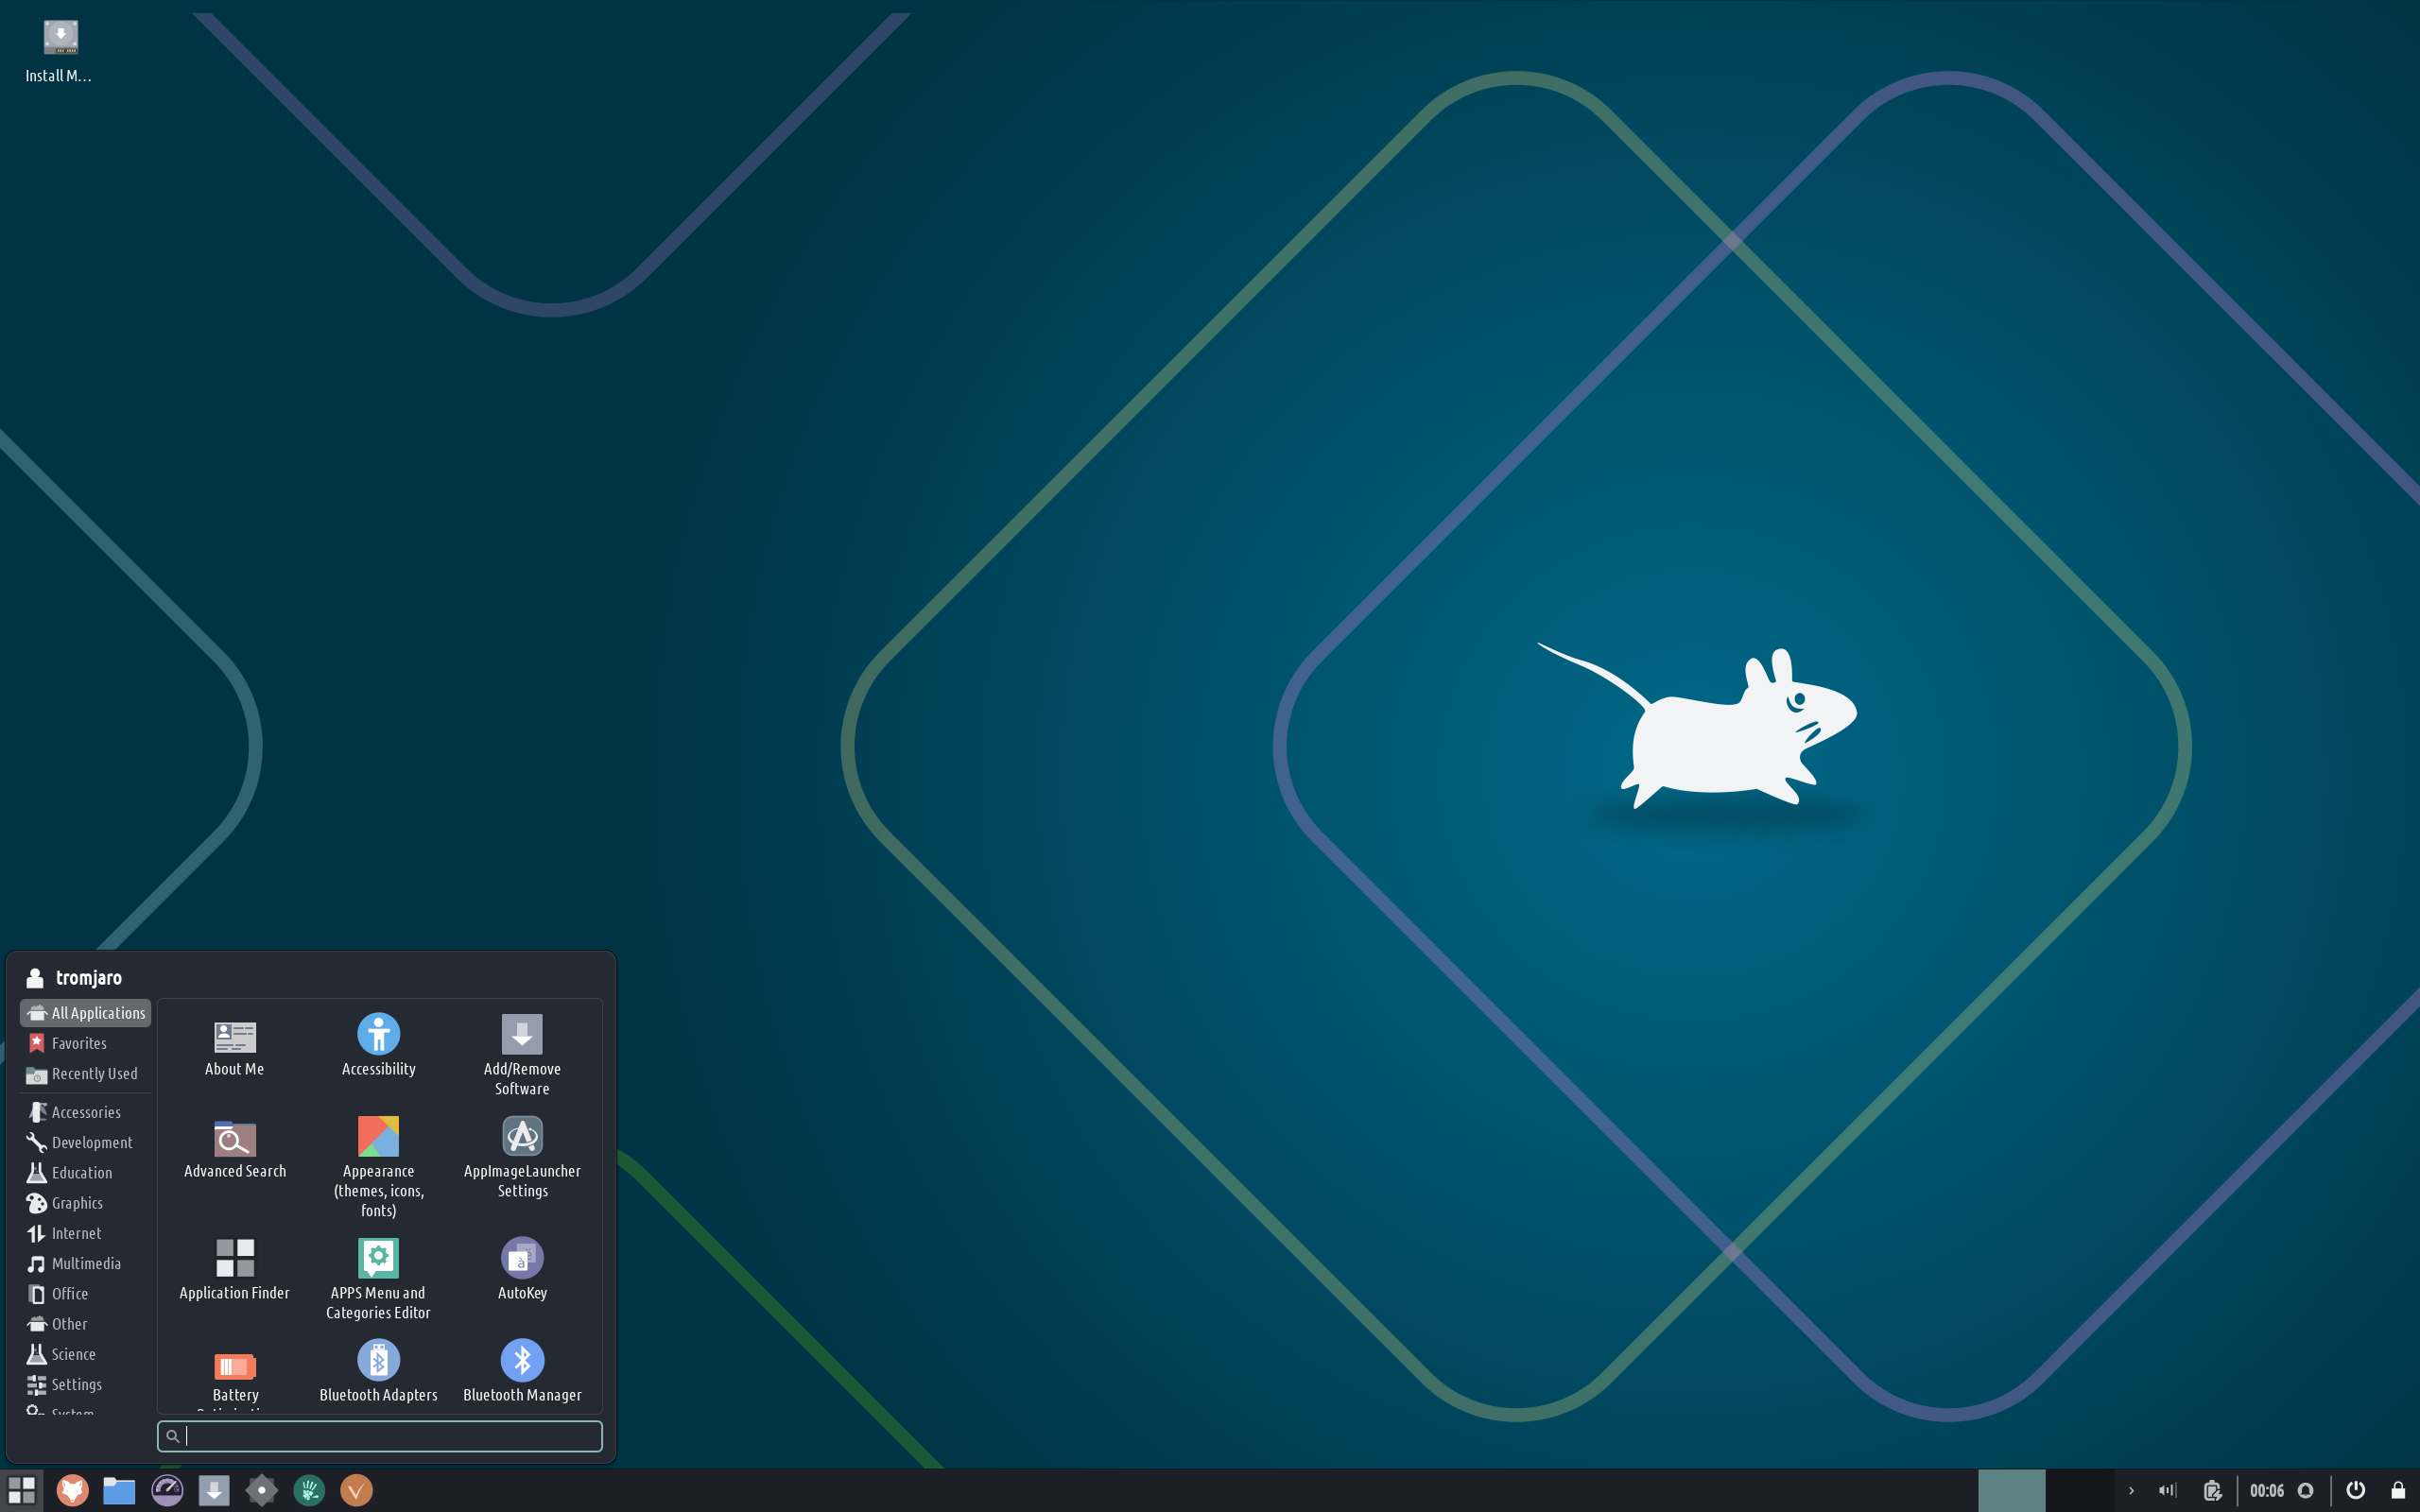Open APPS Menu and Categories Editor
This screenshot has width=2420, height=1512.
[x=378, y=1280]
